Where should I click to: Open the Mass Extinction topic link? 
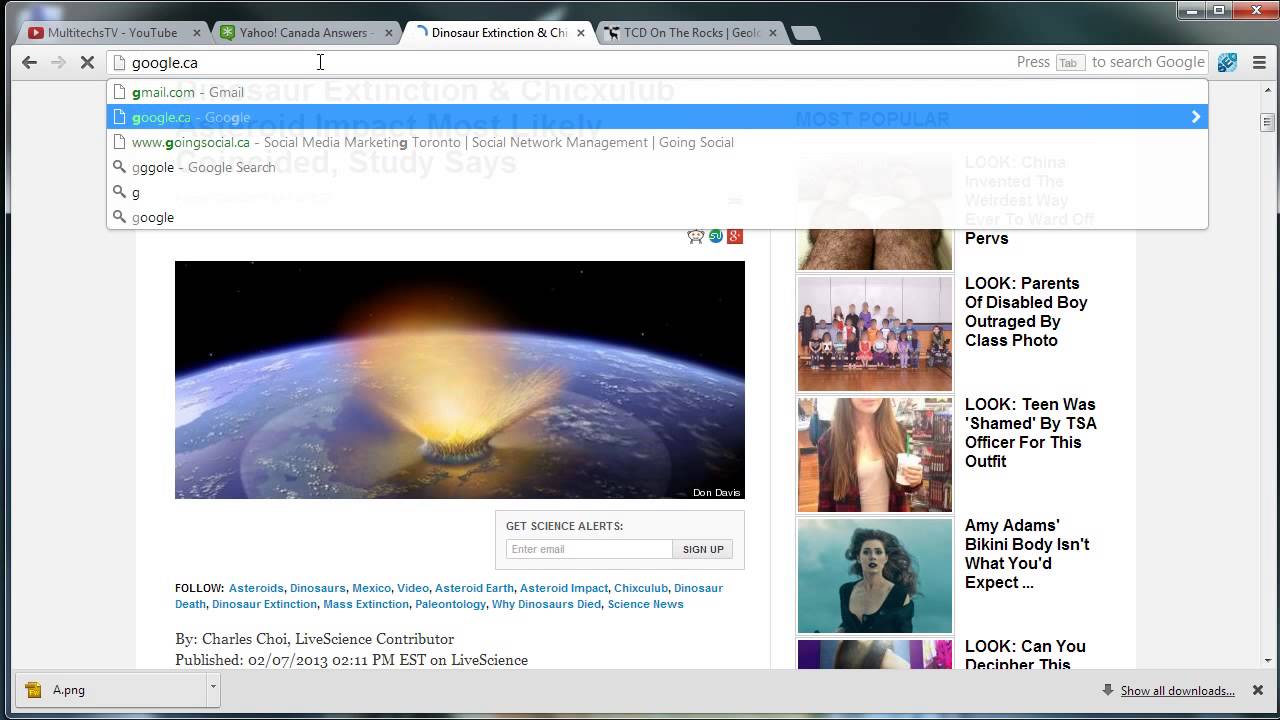(366, 604)
